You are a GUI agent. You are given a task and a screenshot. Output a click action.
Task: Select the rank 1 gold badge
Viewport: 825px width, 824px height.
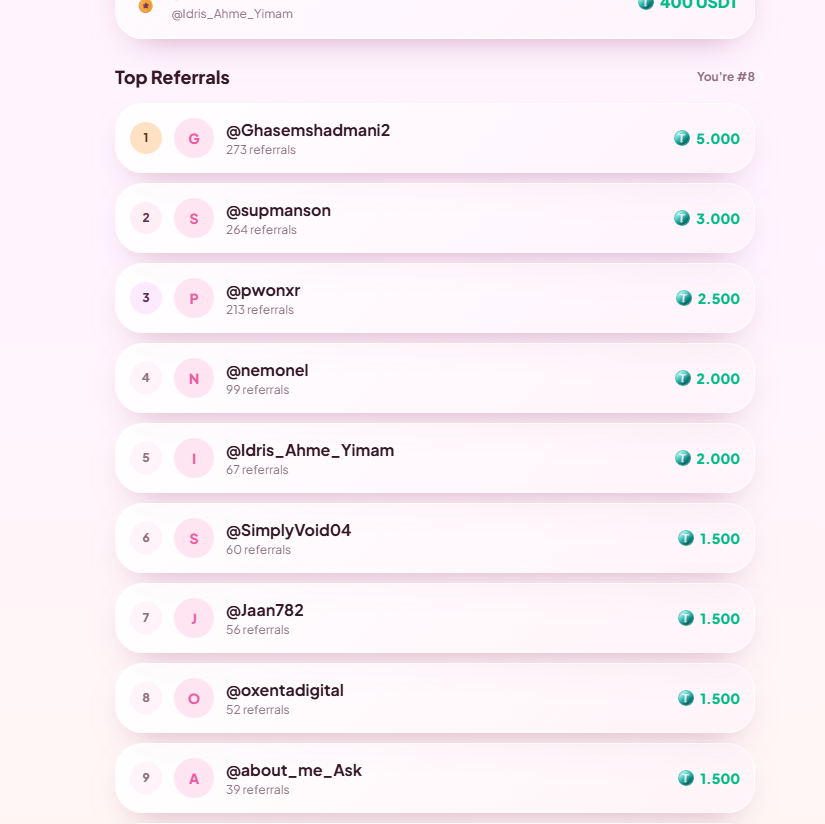coord(146,138)
